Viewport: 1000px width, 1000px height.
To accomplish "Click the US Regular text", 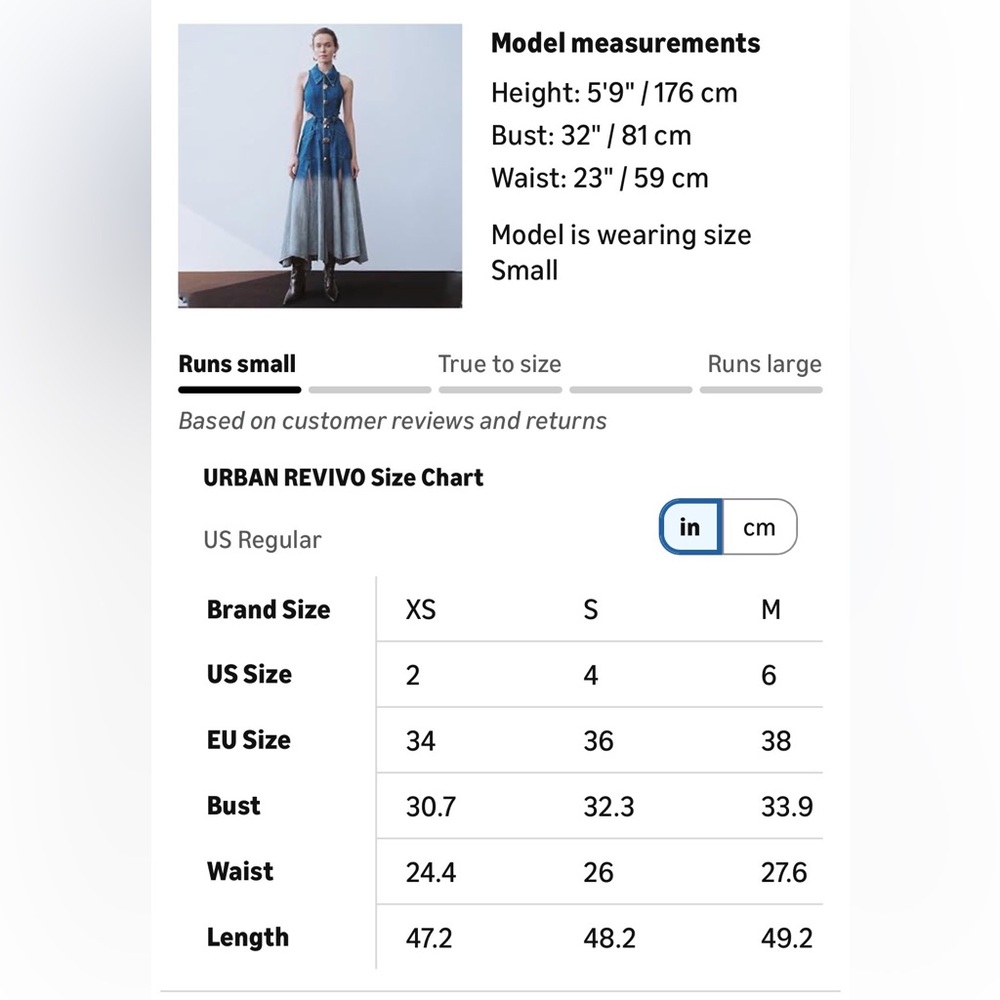I will pyautogui.click(x=262, y=540).
